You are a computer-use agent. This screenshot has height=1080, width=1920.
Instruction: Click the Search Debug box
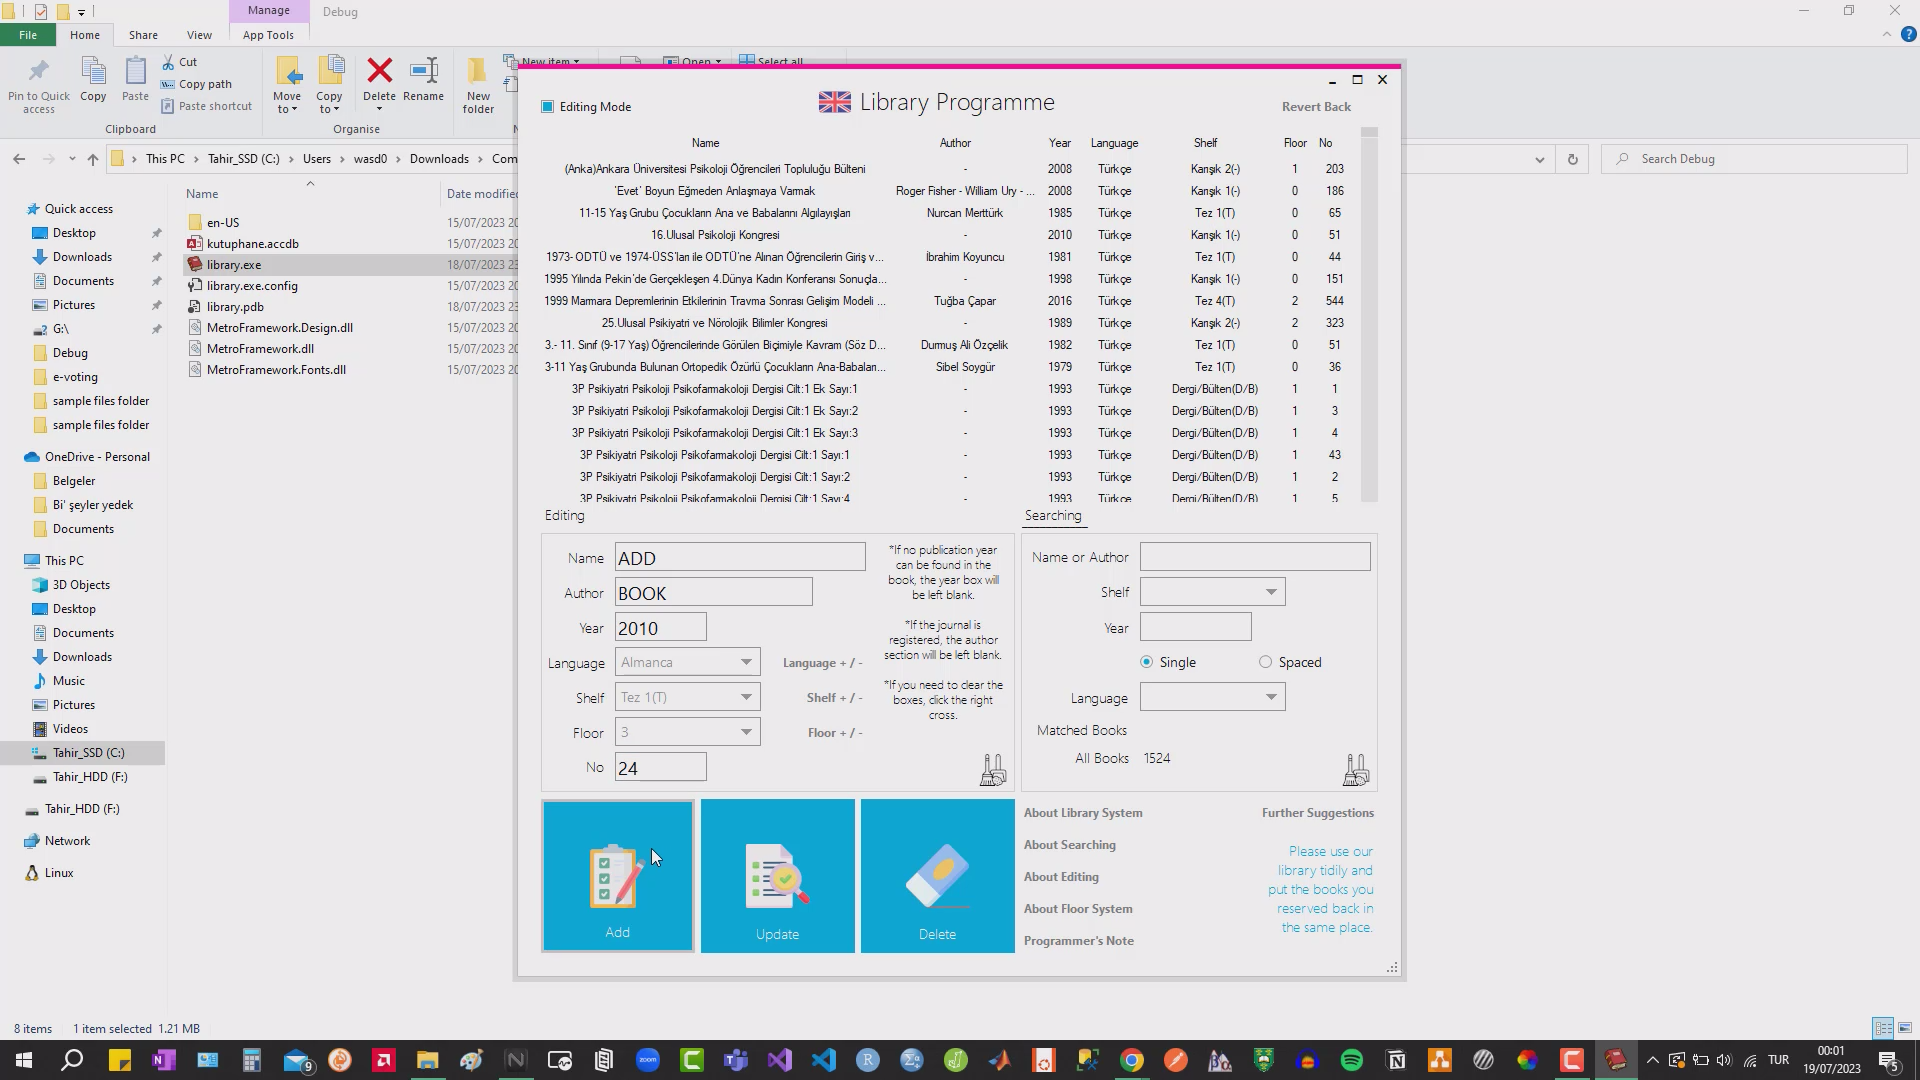point(1755,159)
